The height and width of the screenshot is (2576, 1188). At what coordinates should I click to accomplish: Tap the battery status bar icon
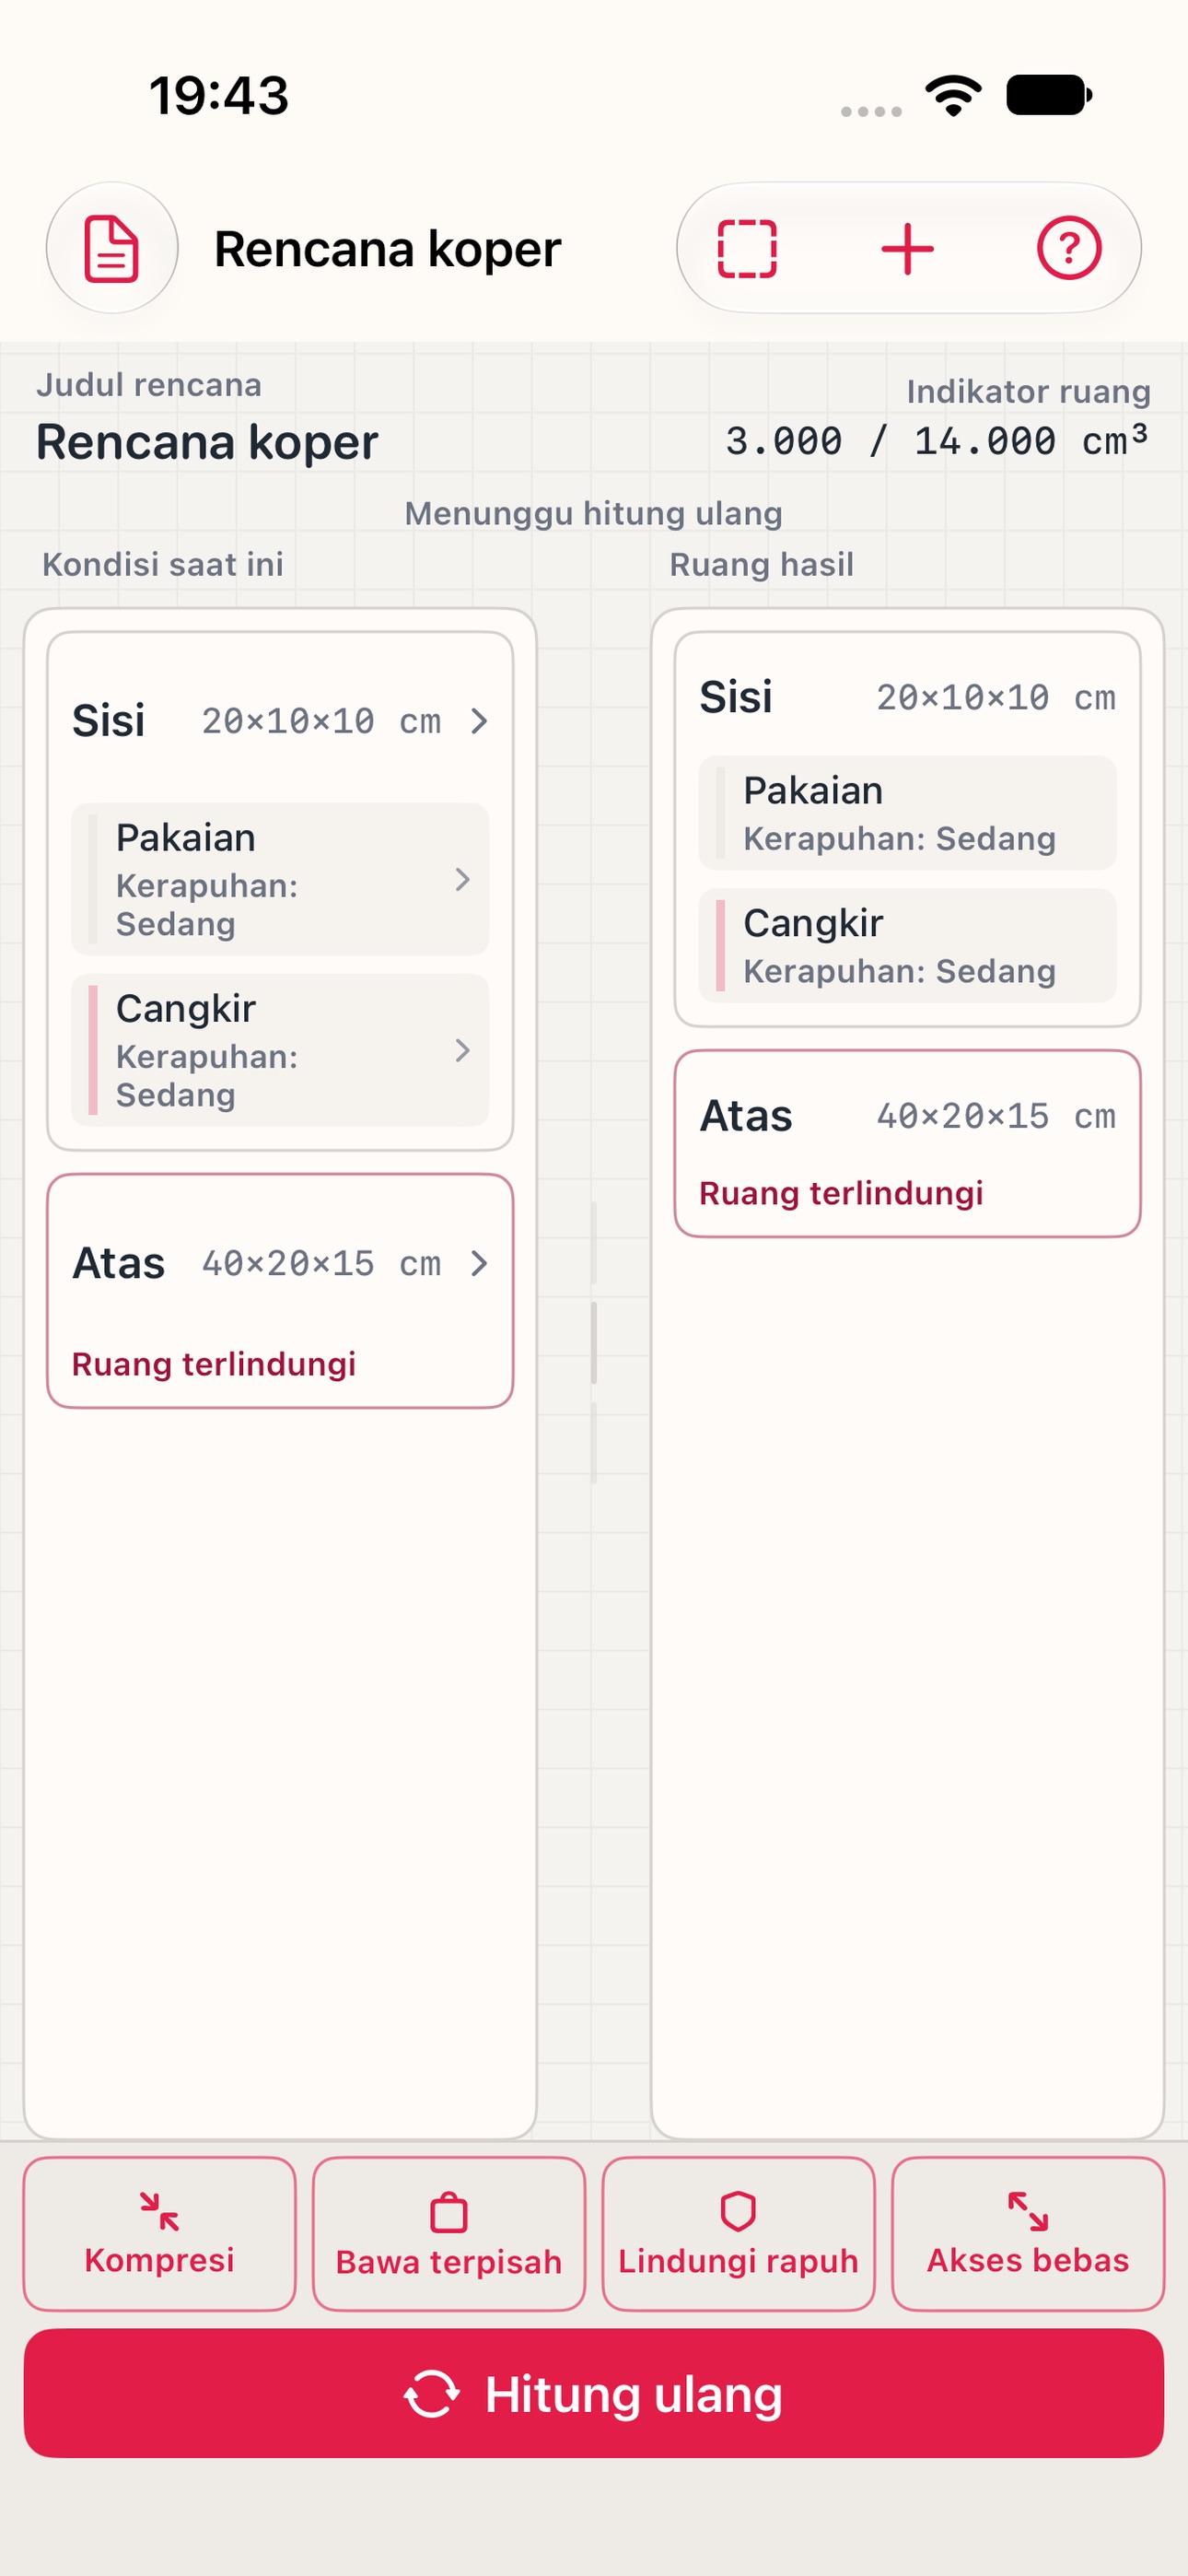(1049, 96)
